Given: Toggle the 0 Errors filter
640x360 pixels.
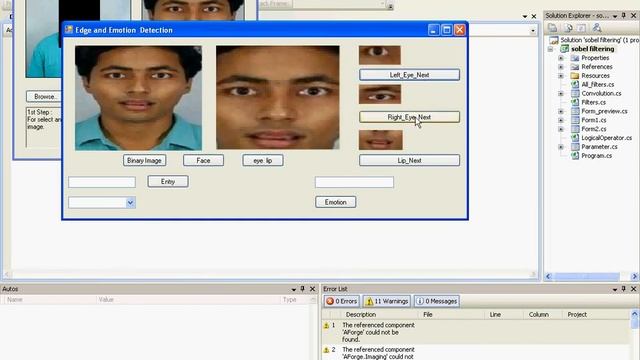Looking at the screenshot, I should coord(342,301).
